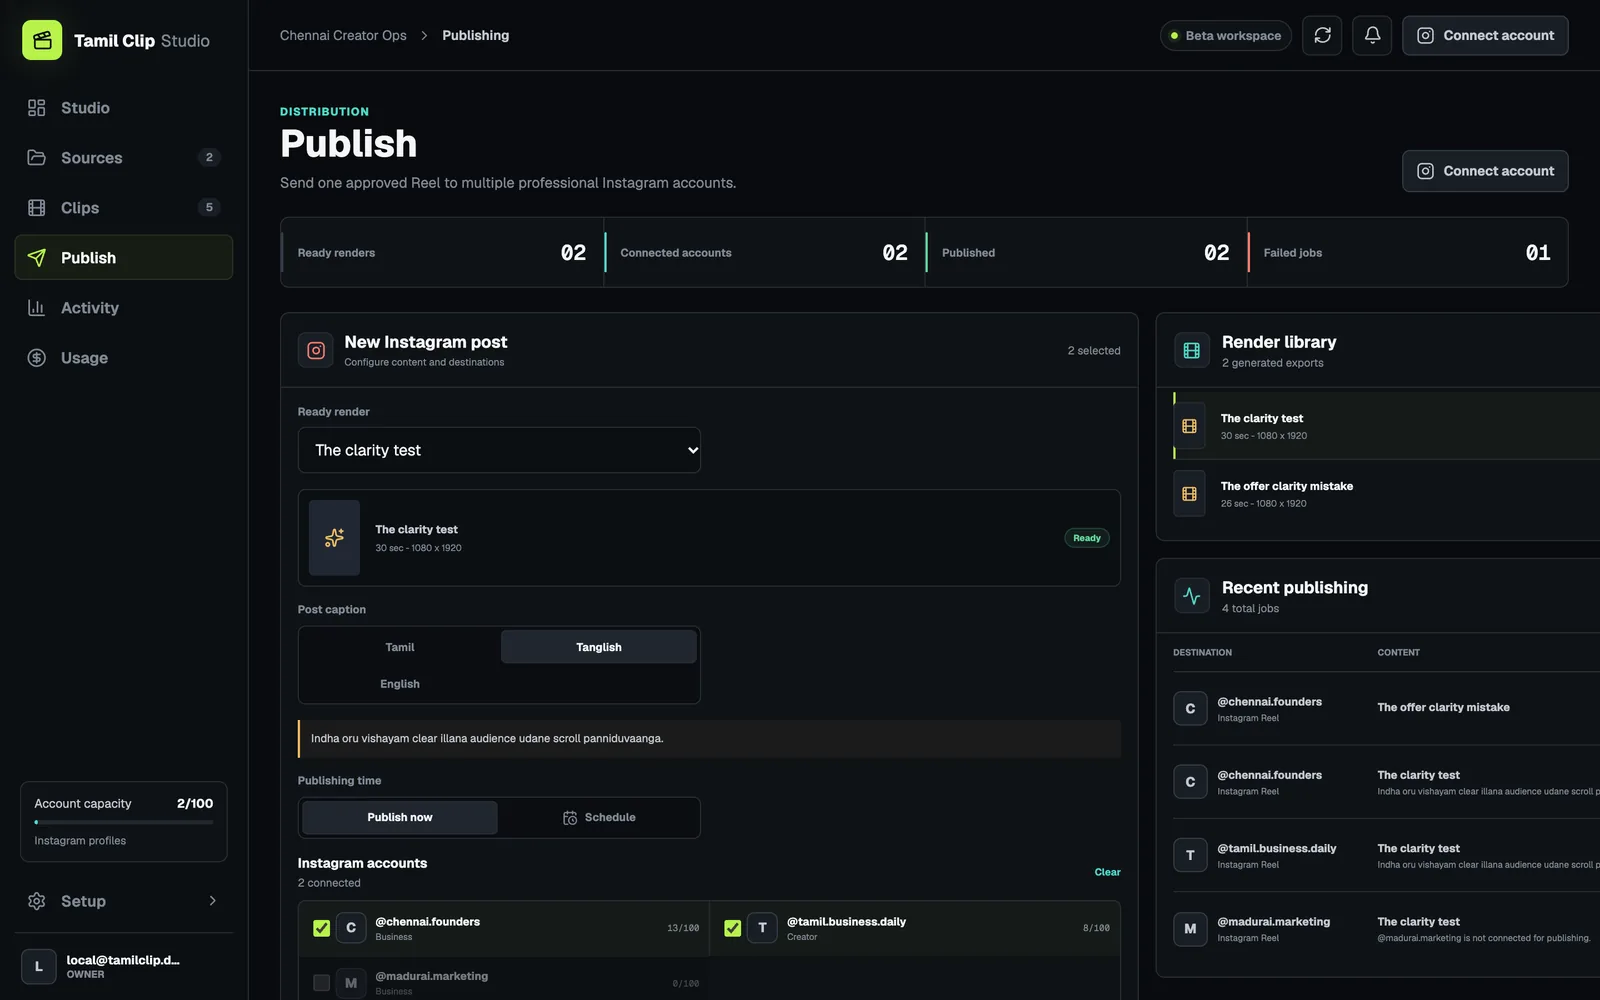This screenshot has height=1000, width=1600.
Task: Click the M avatar in @madurai.marketing publishing row
Action: point(1190,929)
